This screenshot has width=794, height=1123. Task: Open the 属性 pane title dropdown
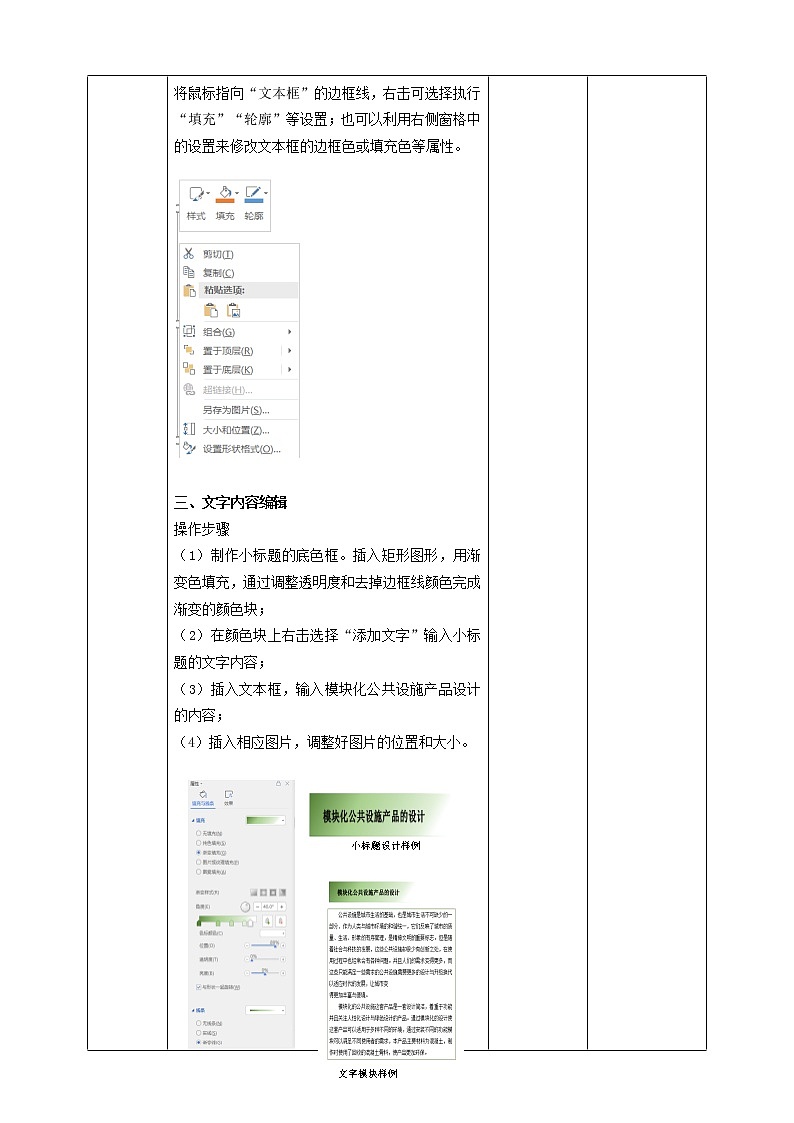pos(201,784)
